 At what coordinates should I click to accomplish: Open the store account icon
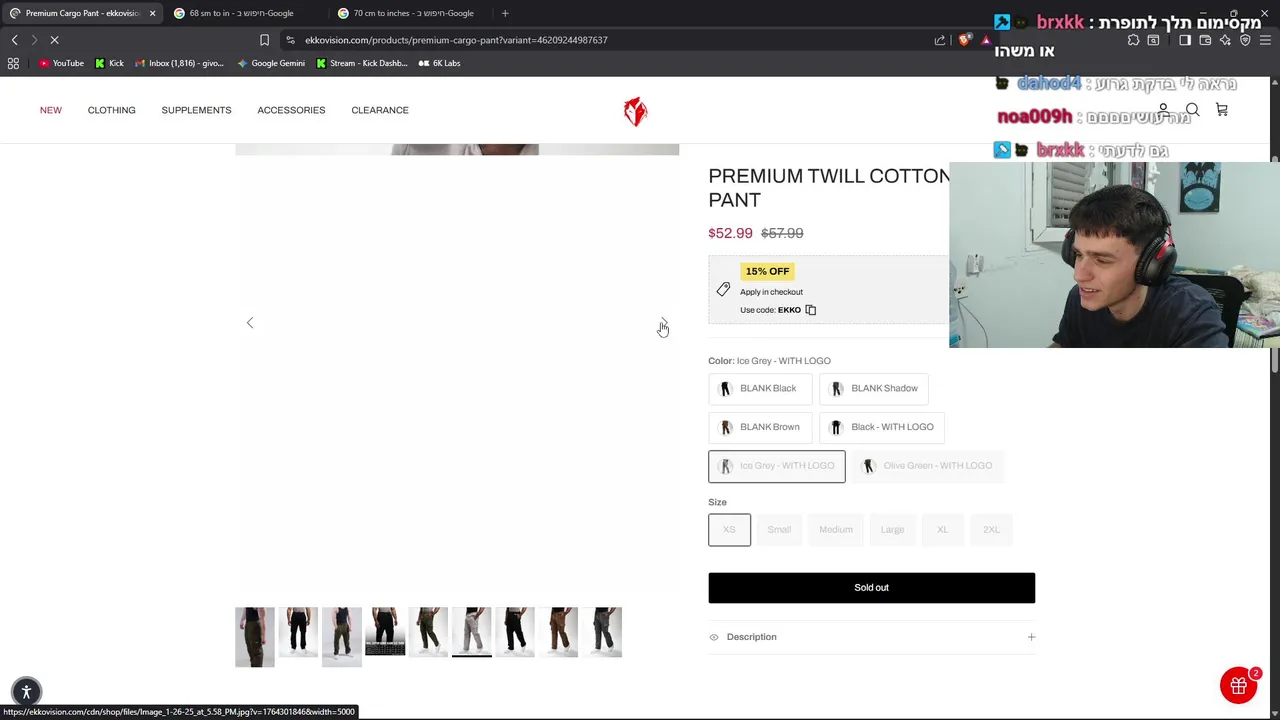point(1163,110)
